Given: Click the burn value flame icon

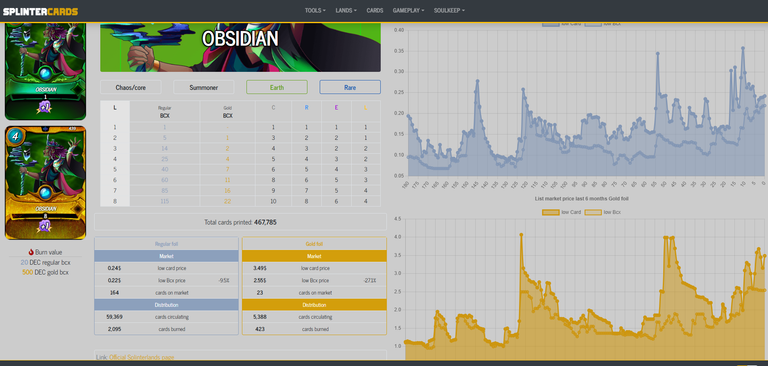Looking at the screenshot, I should pyautogui.click(x=31, y=252).
